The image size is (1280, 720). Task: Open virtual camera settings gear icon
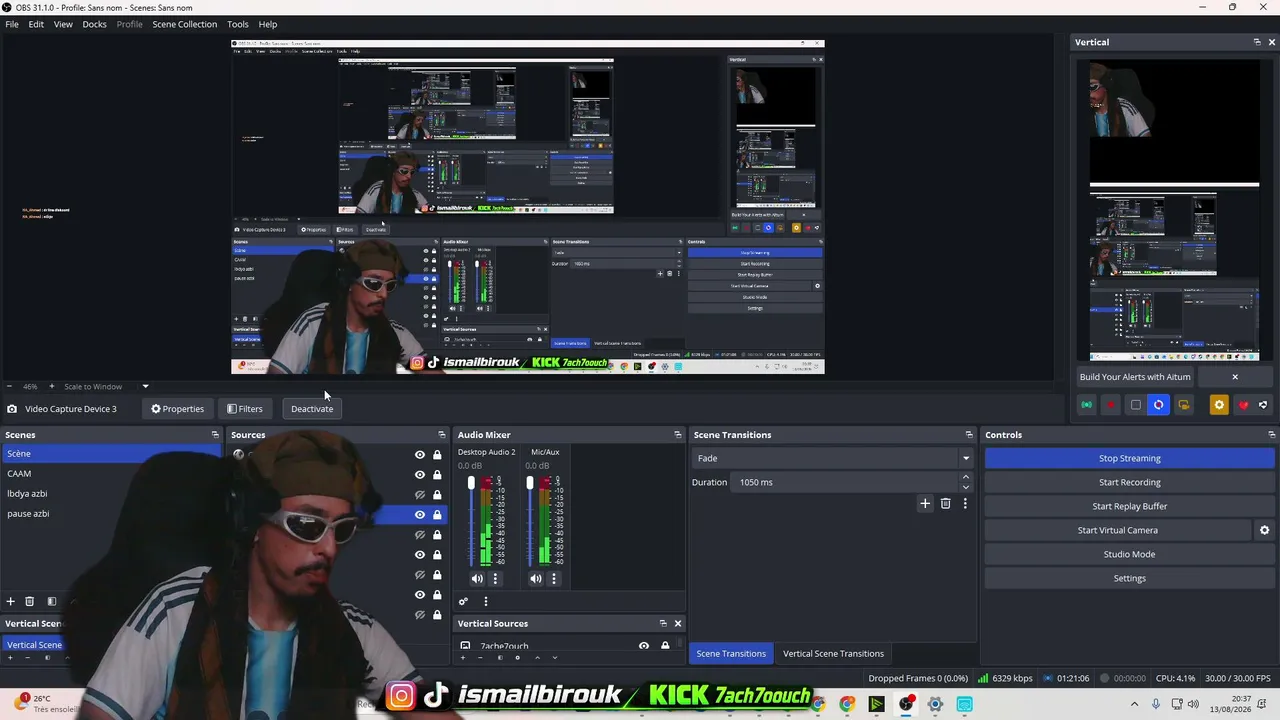pyautogui.click(x=1264, y=530)
